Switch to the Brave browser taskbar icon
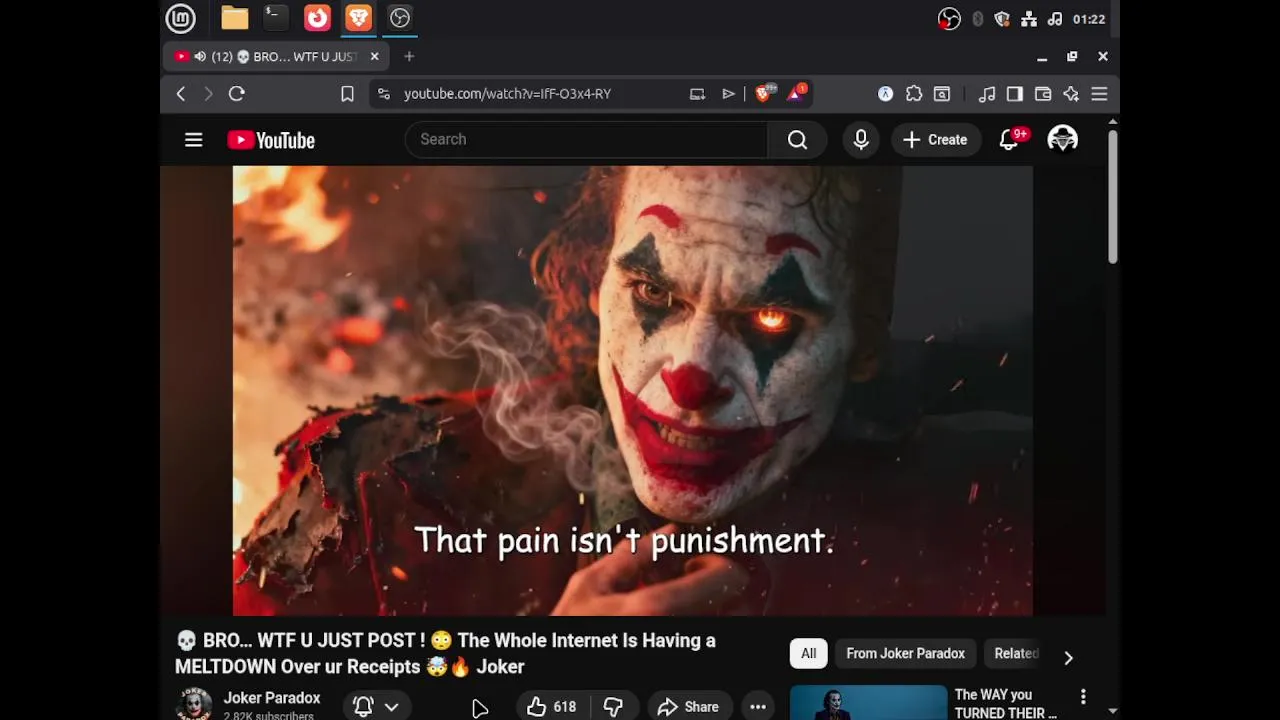Viewport: 1280px width, 720px height. tap(358, 18)
